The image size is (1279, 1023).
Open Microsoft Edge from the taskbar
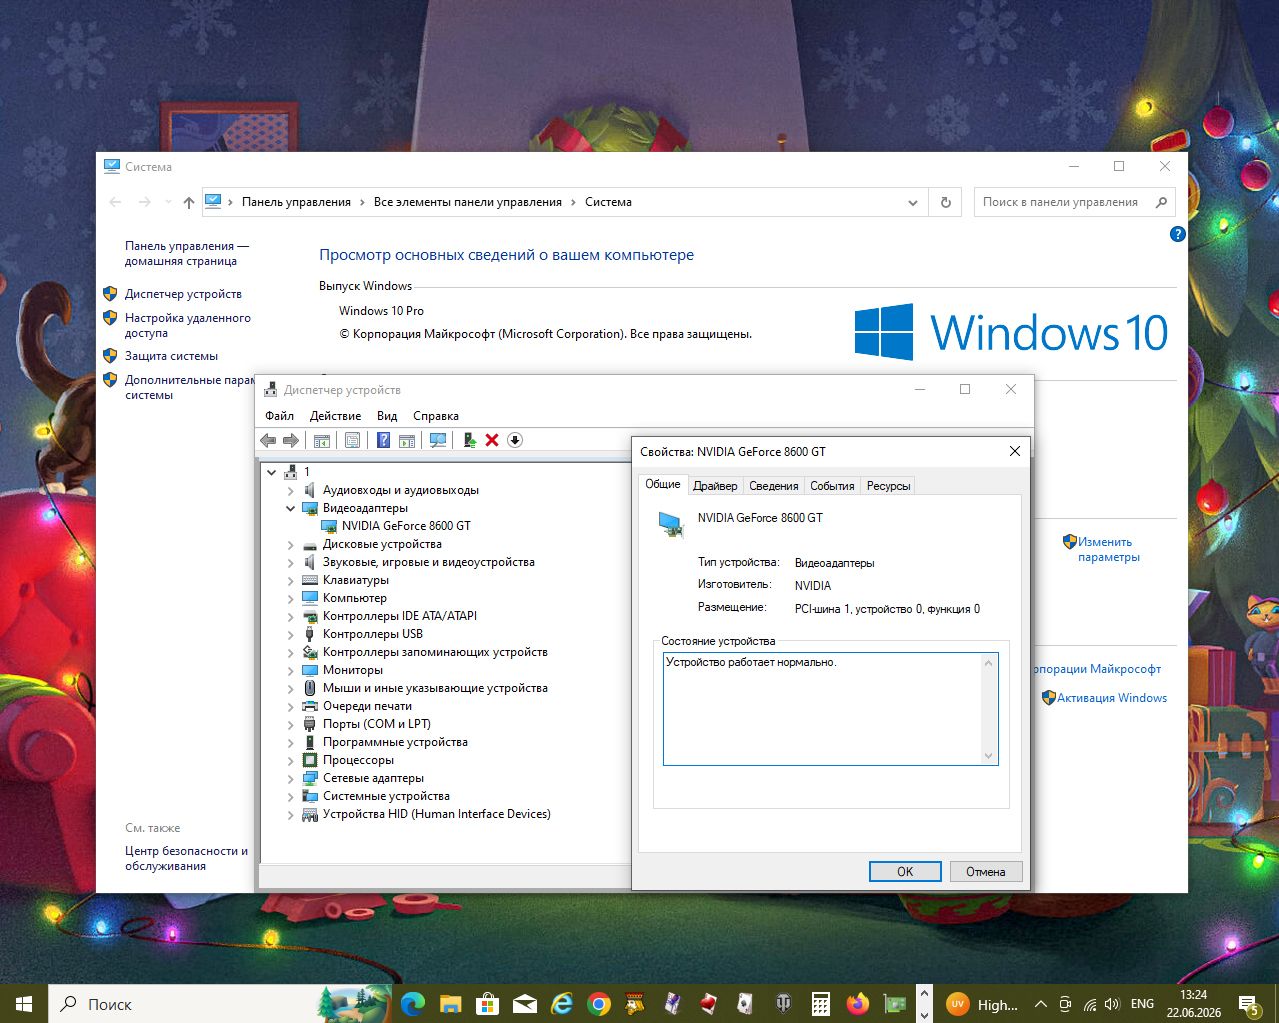pyautogui.click(x=412, y=1003)
